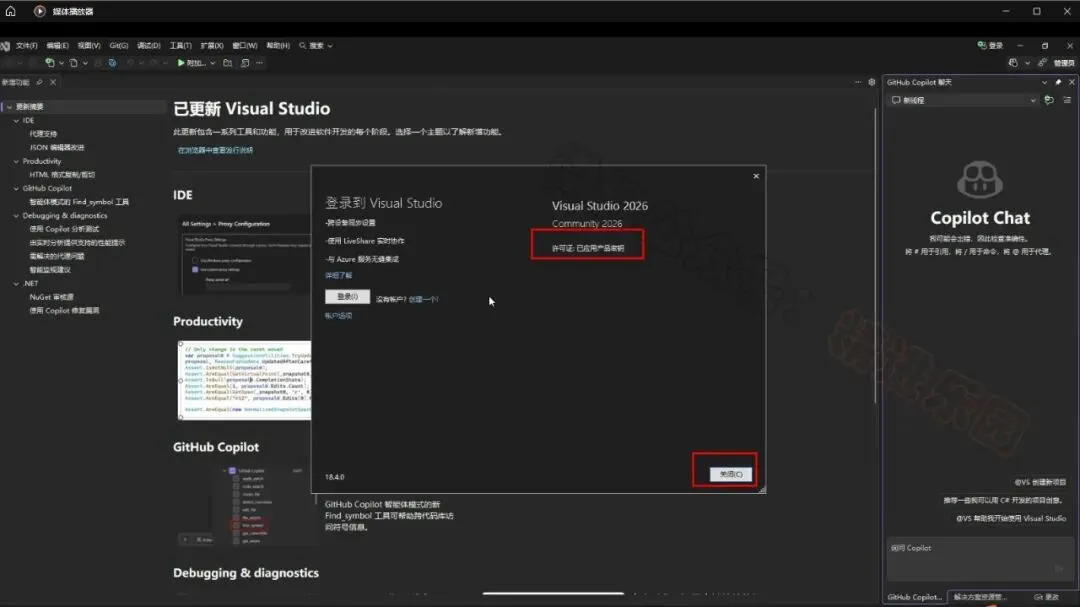1080x607 pixels.
Task: Switch to the GitHub Copilot bottom tab
Action: 914,597
